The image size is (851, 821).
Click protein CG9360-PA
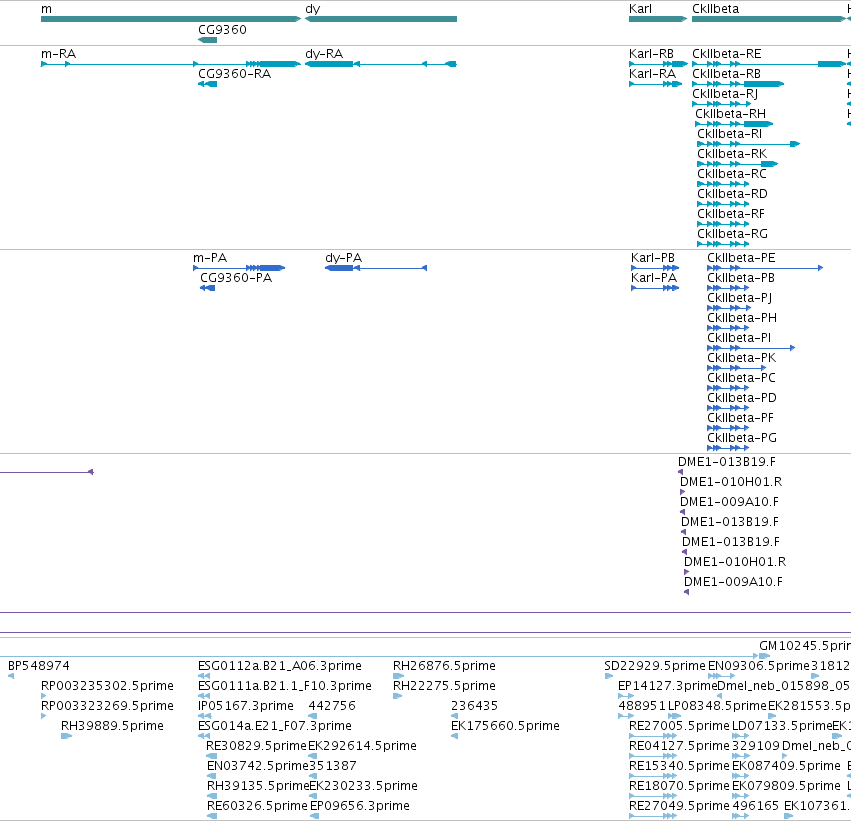(236, 278)
